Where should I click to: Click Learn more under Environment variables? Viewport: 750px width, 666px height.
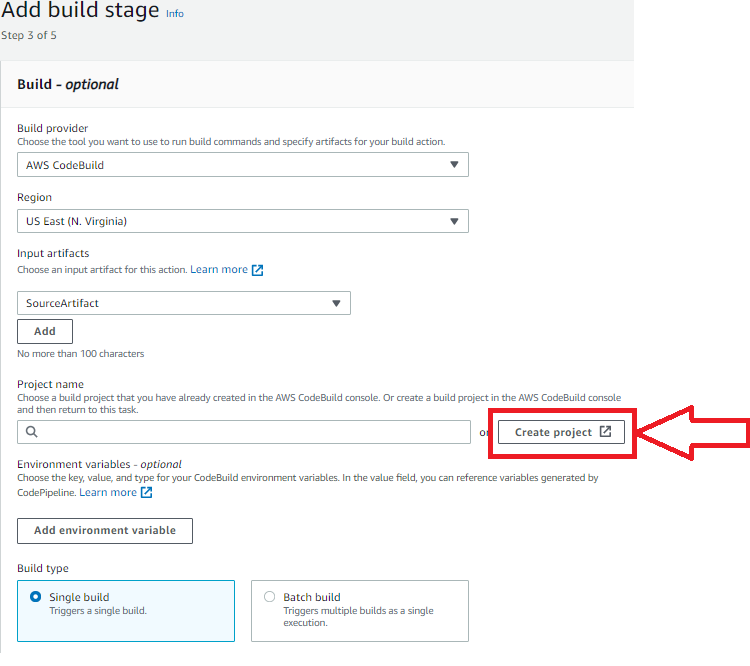108,492
